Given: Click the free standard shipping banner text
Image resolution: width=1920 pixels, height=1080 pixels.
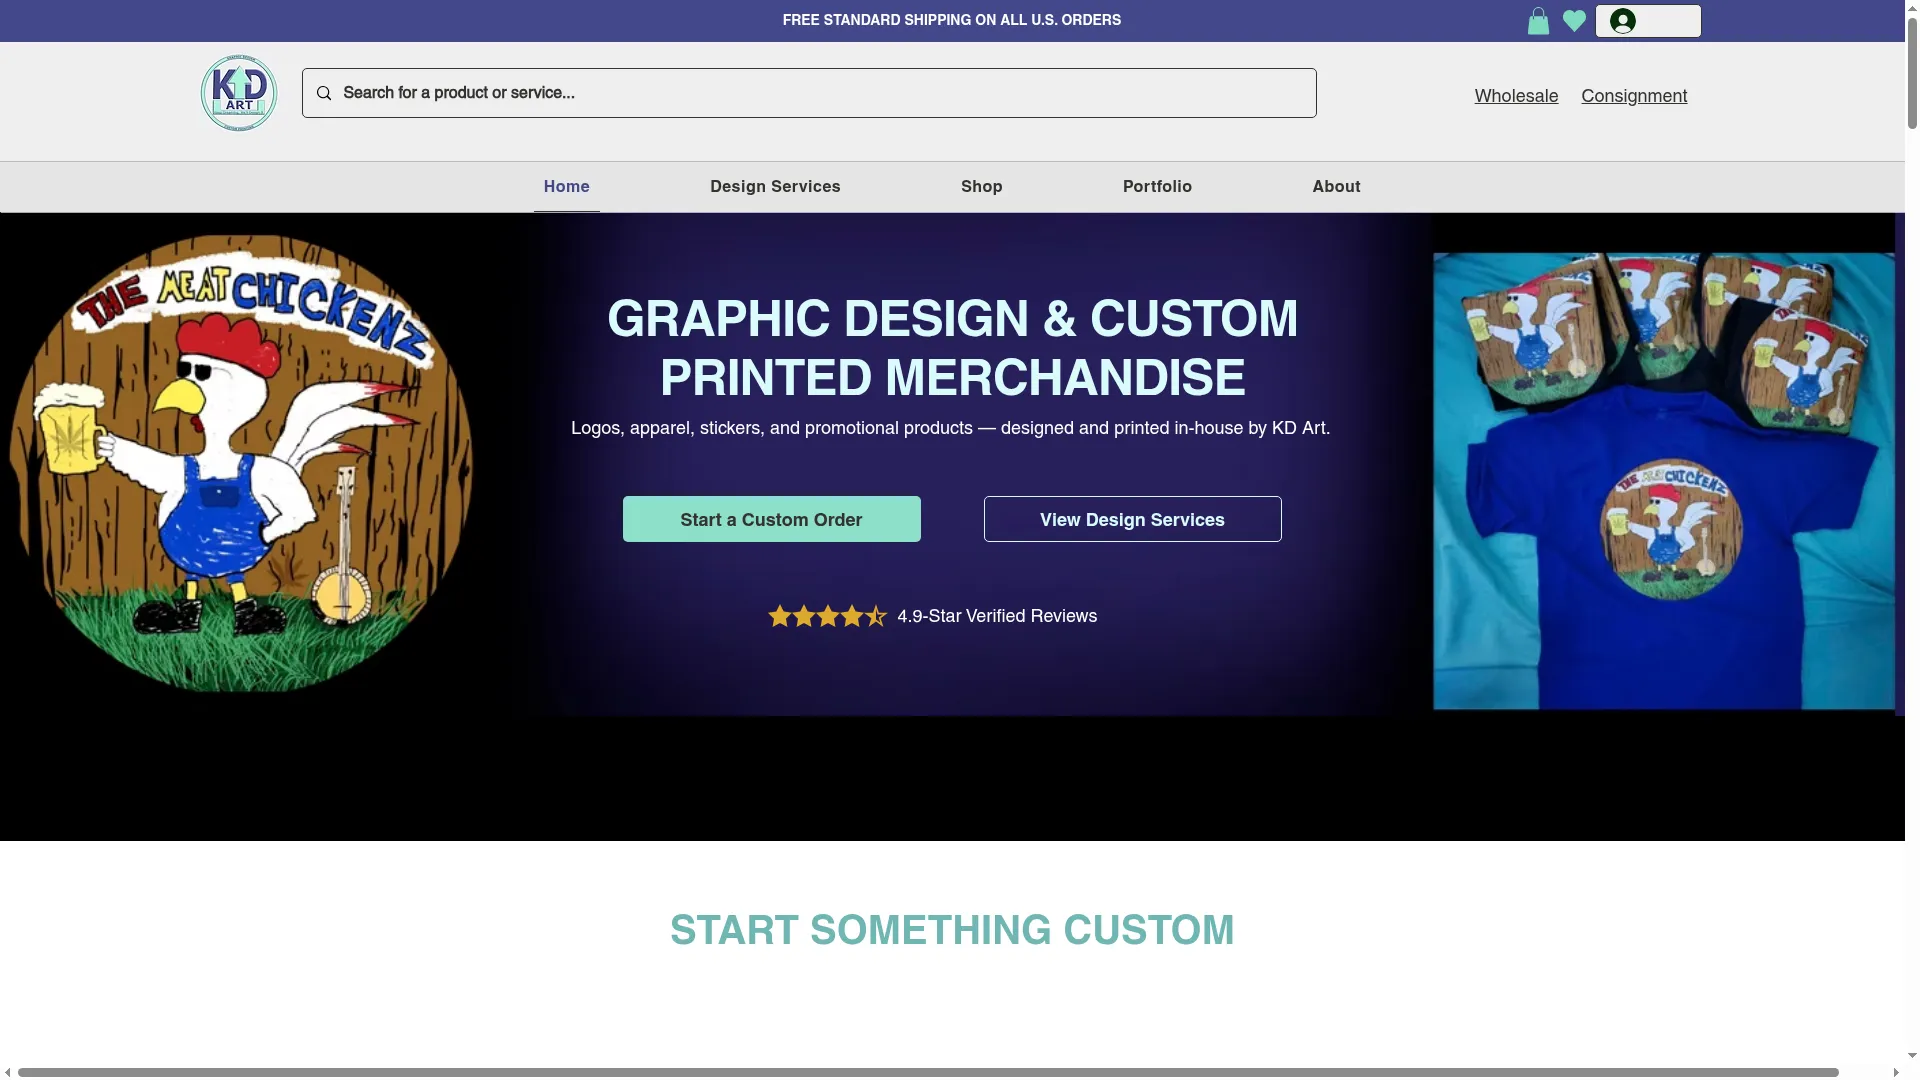Looking at the screenshot, I should click(952, 20).
